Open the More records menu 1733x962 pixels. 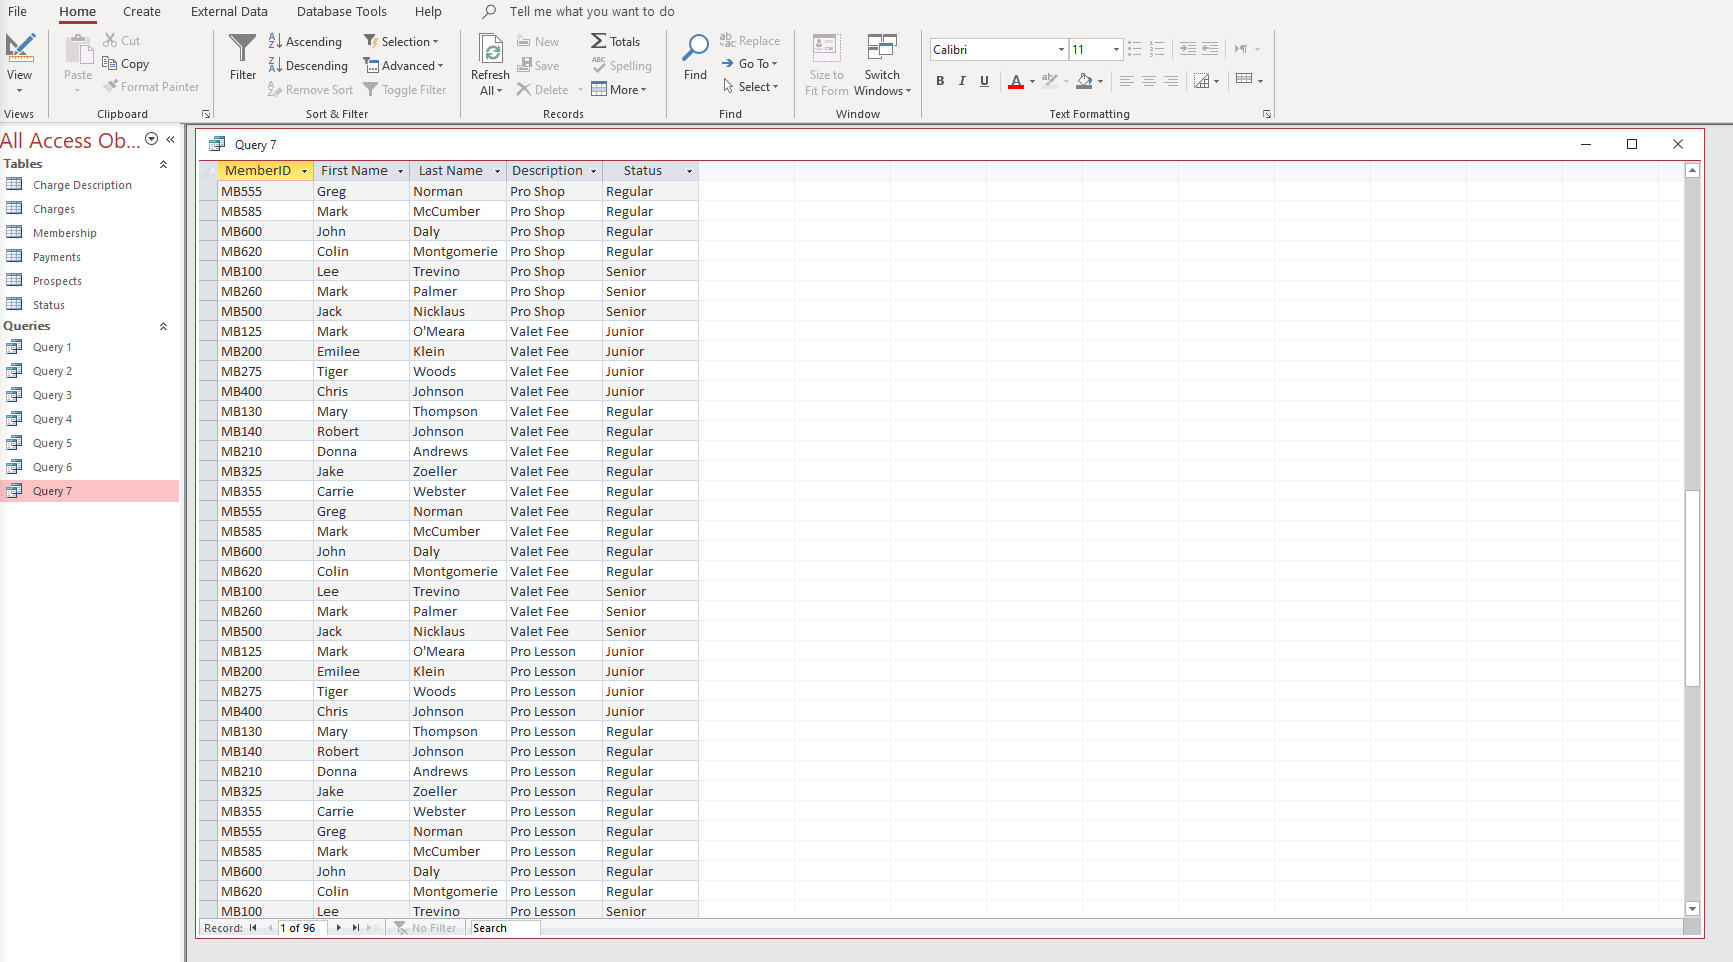619,89
